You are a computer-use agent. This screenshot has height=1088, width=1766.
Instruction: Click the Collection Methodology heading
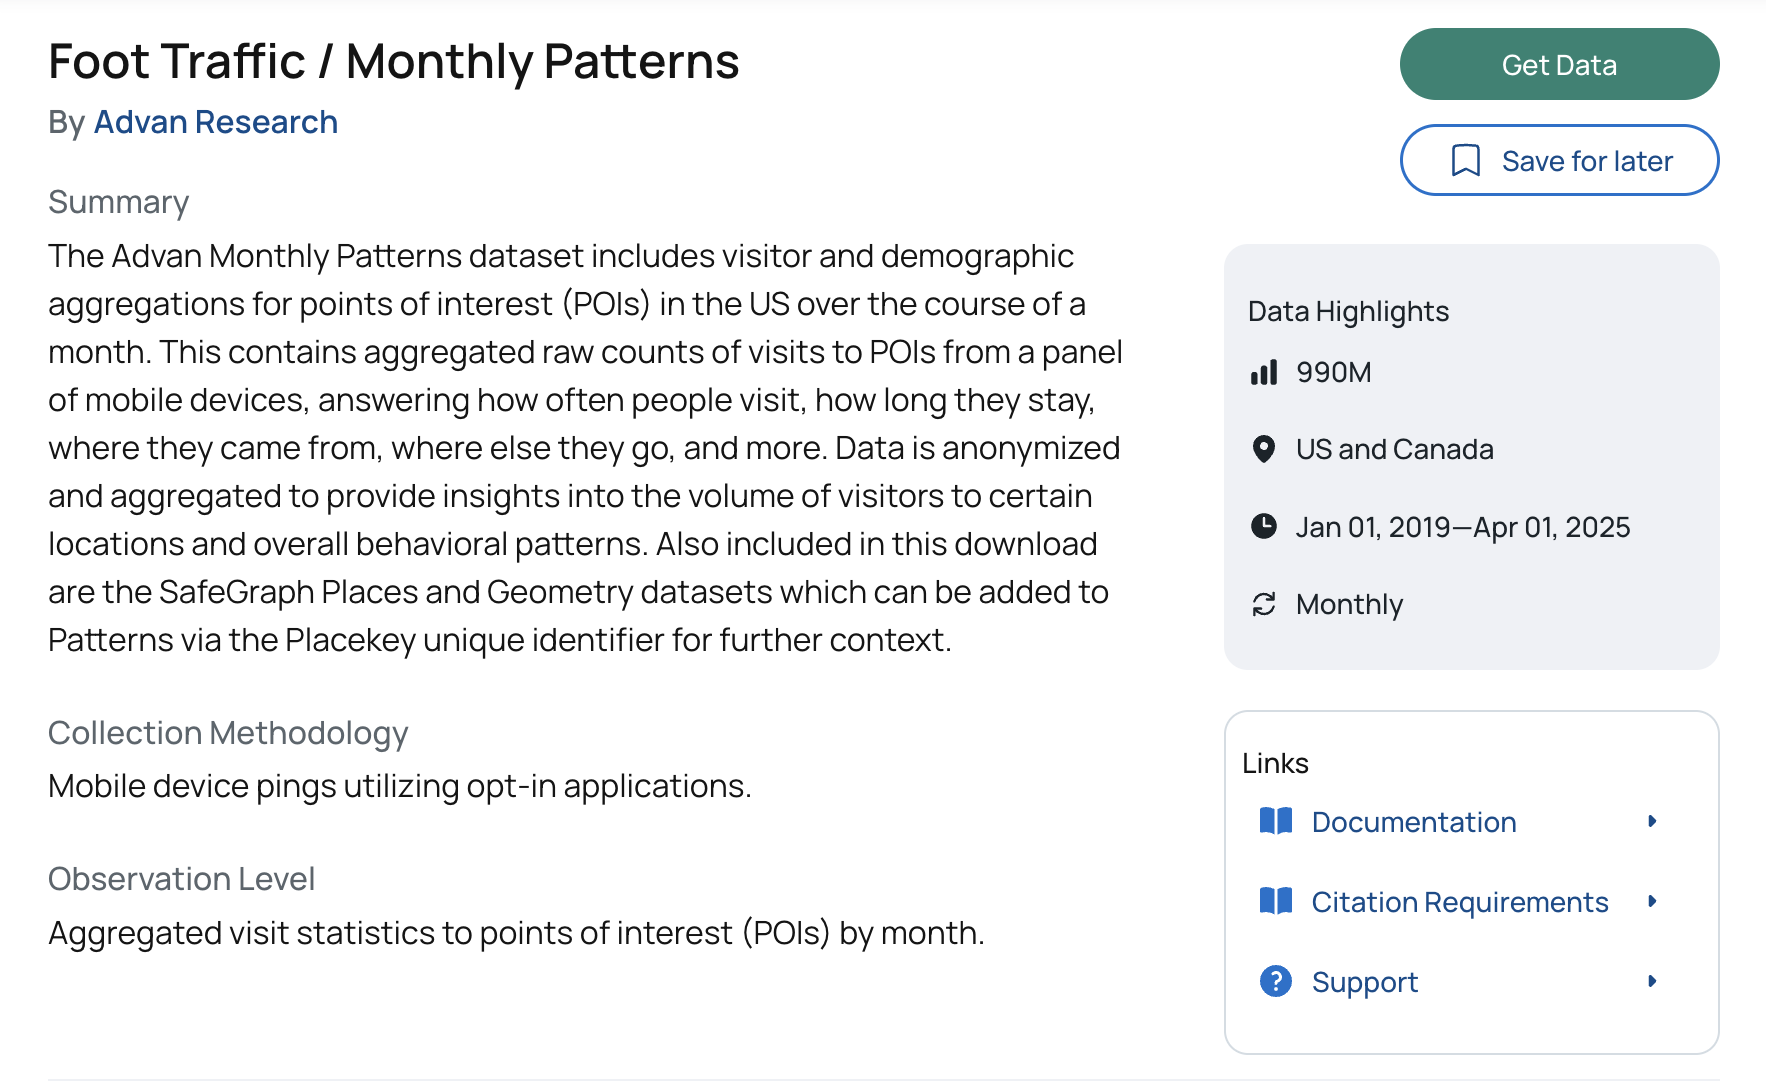click(x=228, y=733)
